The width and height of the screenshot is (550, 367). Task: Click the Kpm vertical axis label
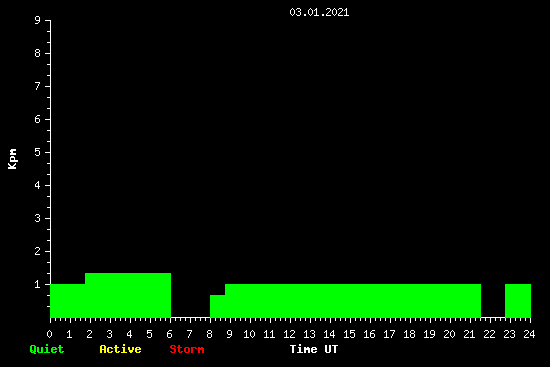click(x=12, y=159)
